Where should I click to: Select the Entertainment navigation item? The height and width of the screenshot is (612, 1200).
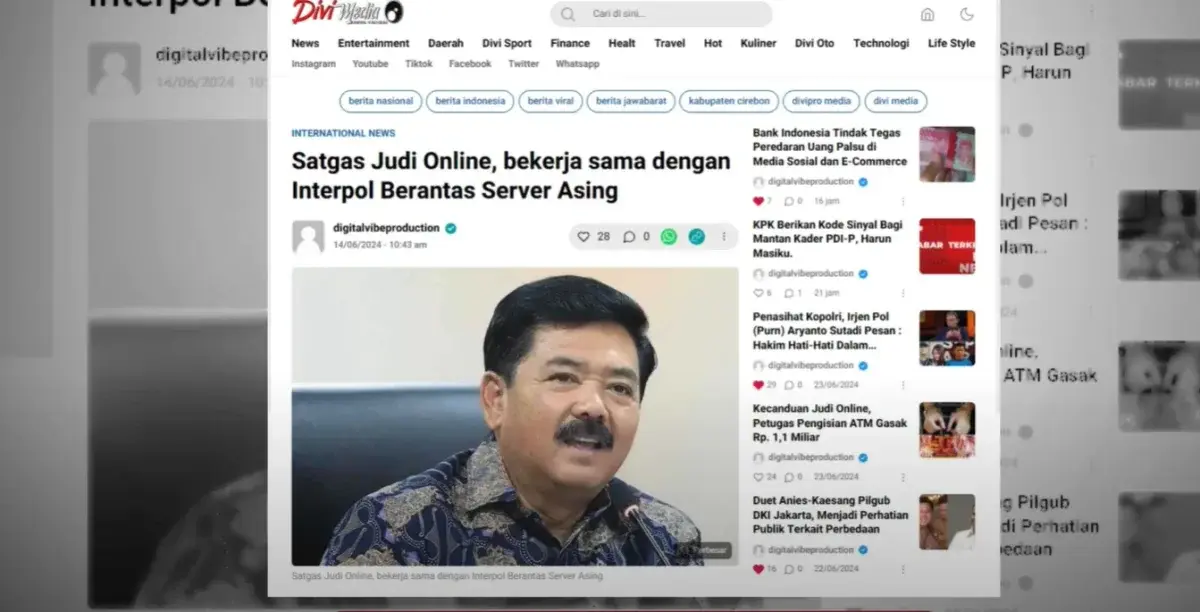click(x=373, y=43)
